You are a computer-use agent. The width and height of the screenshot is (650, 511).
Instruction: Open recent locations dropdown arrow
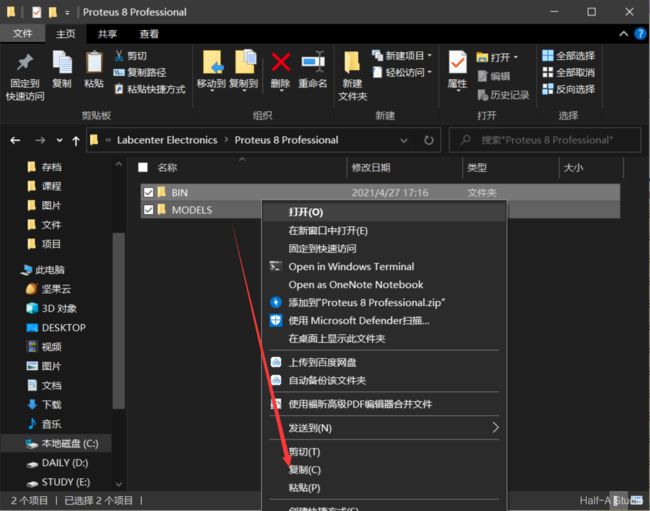[x=59, y=140]
